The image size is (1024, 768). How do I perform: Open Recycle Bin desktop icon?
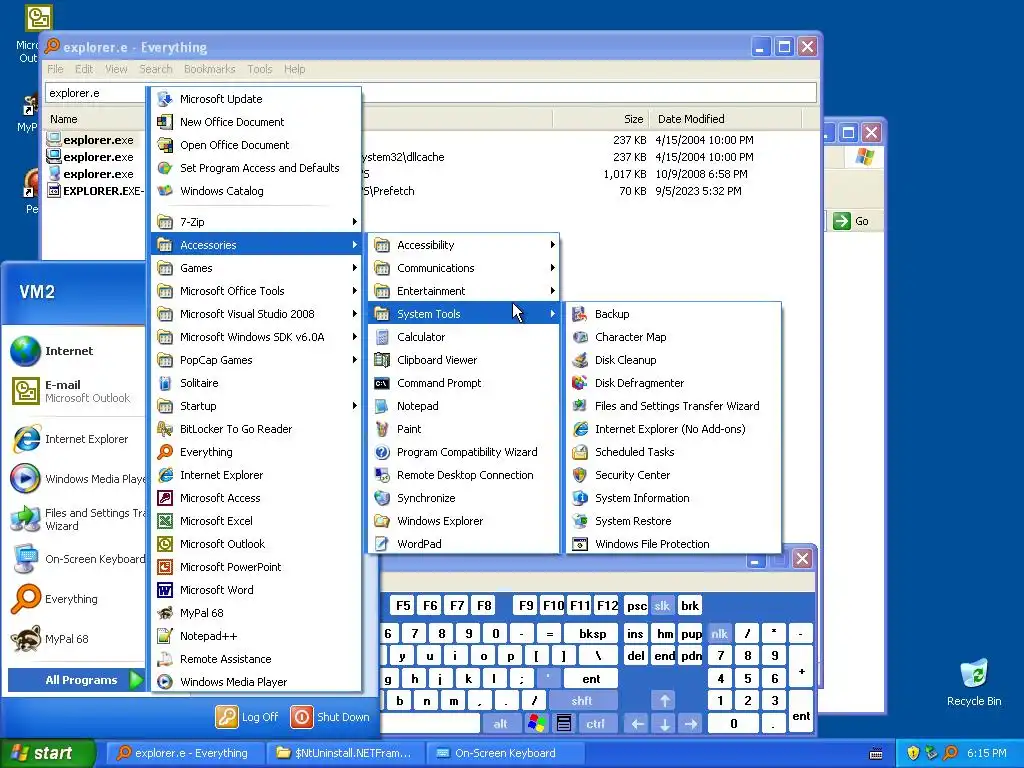pos(974,683)
